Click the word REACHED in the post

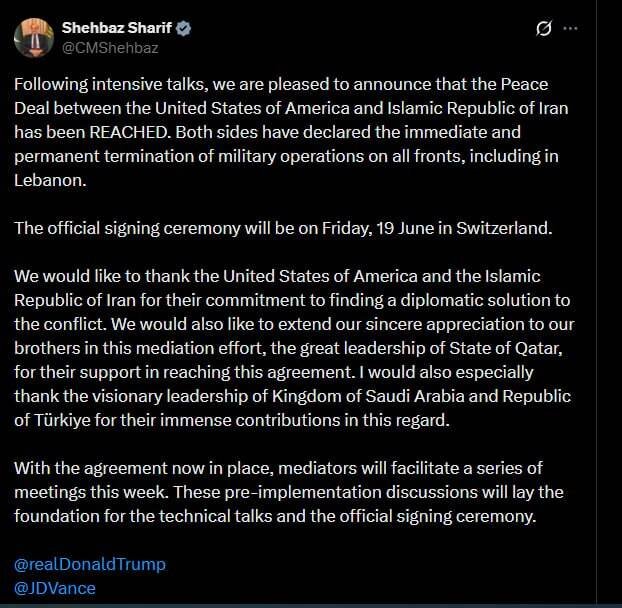pyautogui.click(x=130, y=132)
